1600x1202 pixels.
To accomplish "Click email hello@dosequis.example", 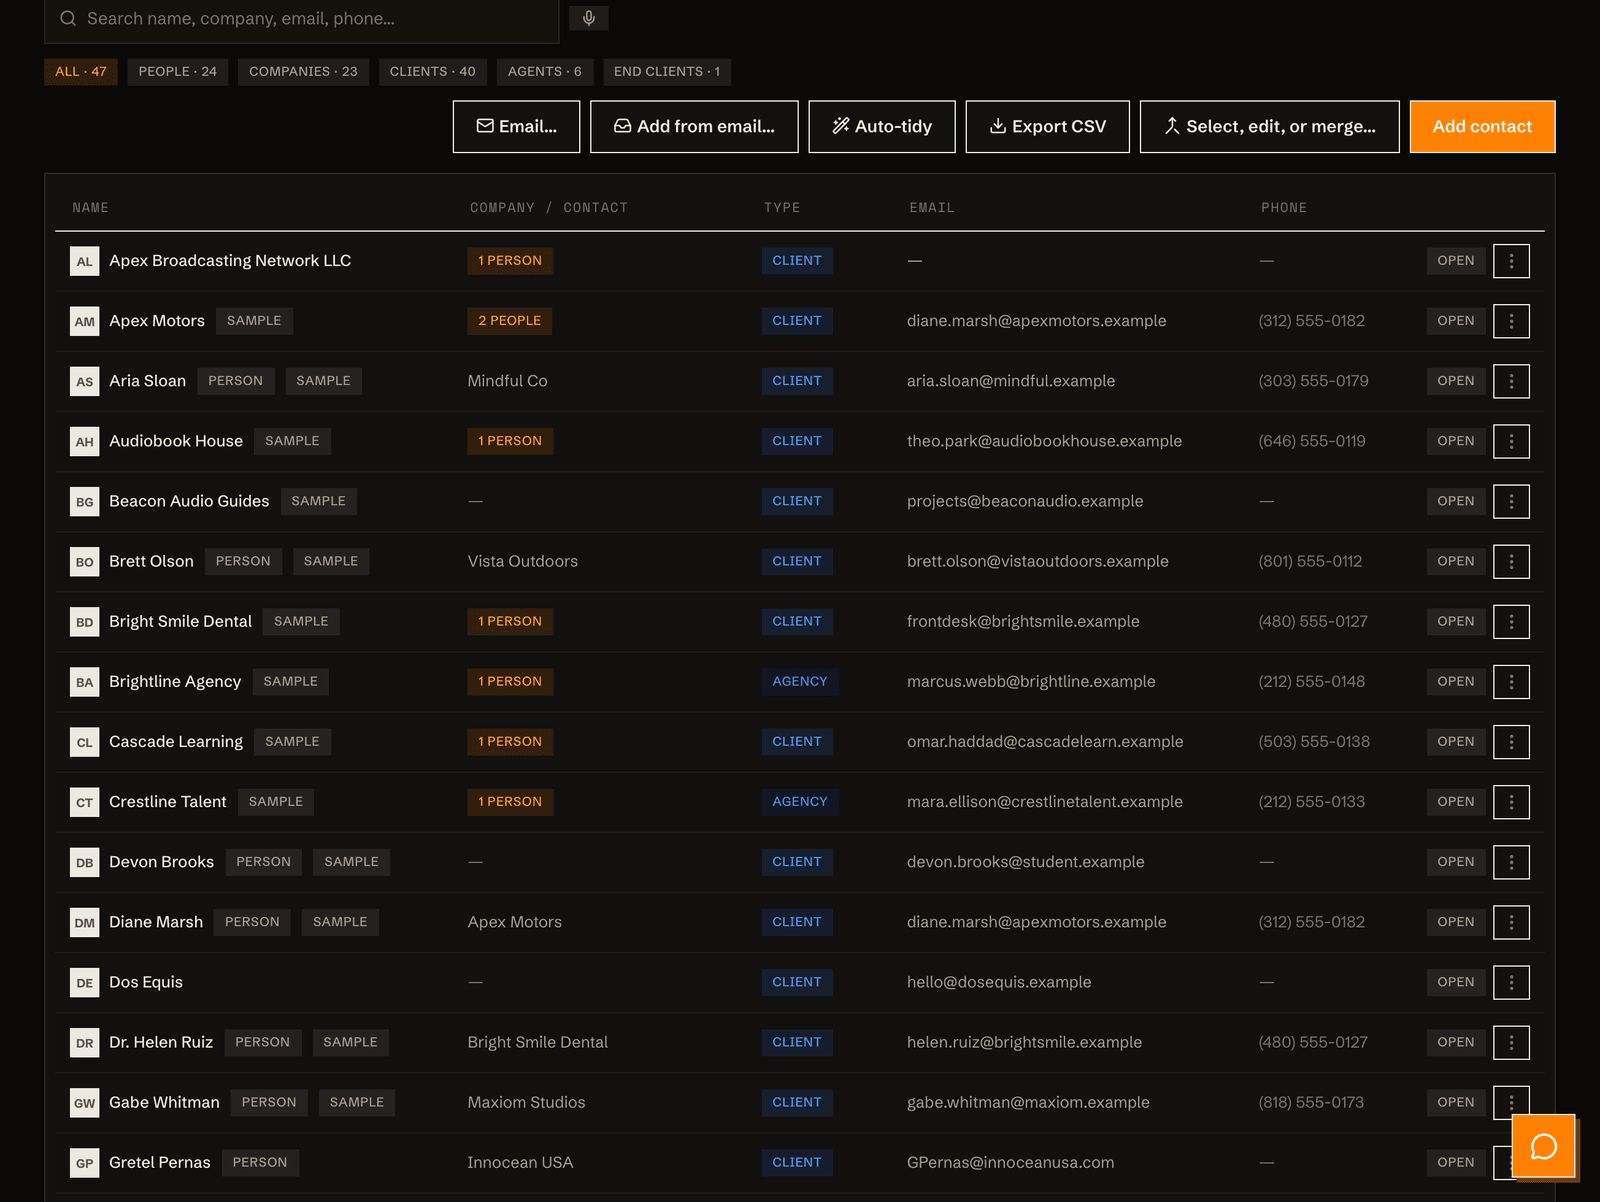I will pos(999,982).
